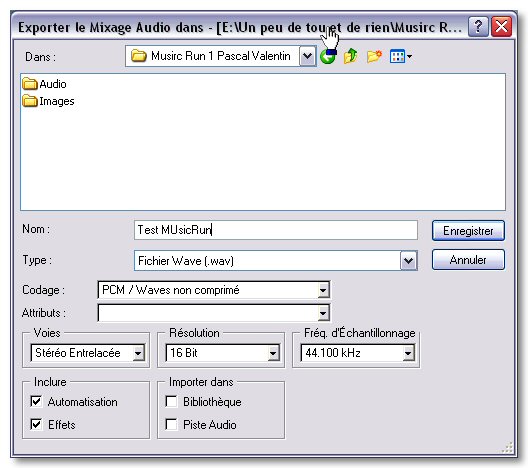Viewport: 528px width, 468px height.
Task: Go up one folder level icon
Action: (351, 56)
